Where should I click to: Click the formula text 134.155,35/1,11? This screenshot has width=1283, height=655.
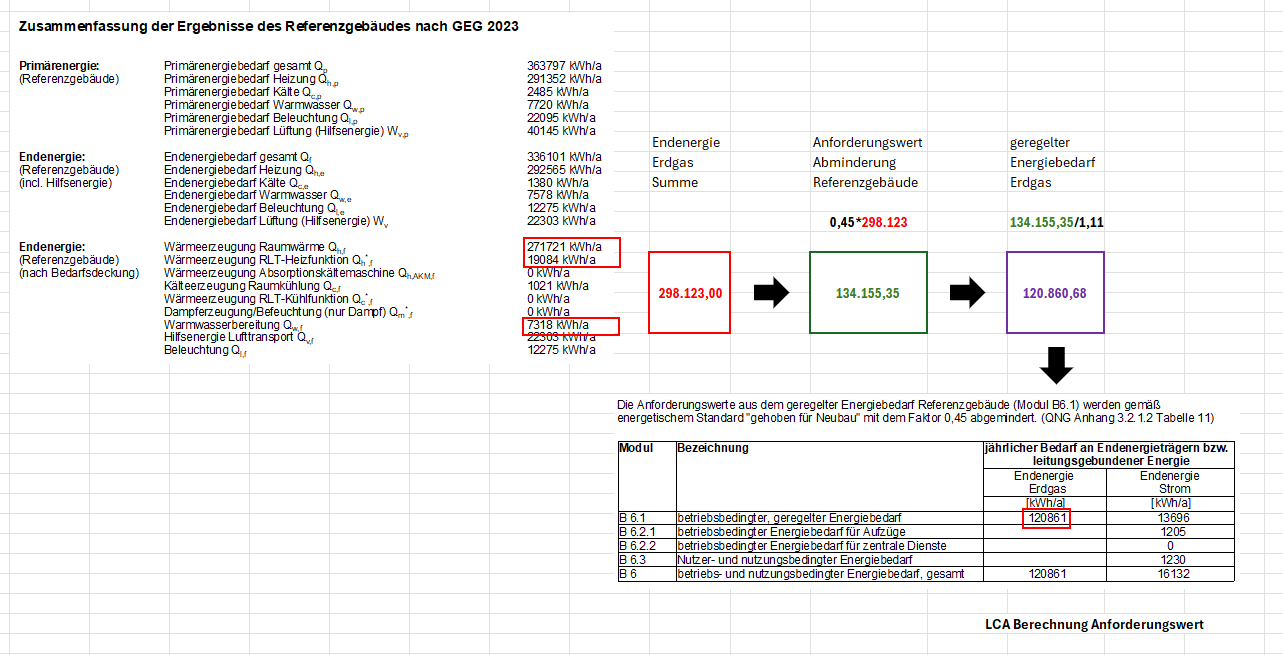pyautogui.click(x=1056, y=222)
